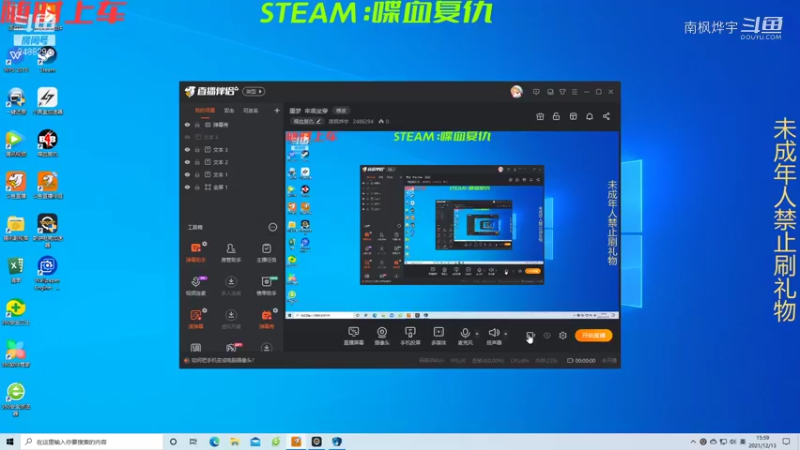The width and height of the screenshot is (800, 450).
Task: Add a camera source (摄像头)
Action: [382, 336]
